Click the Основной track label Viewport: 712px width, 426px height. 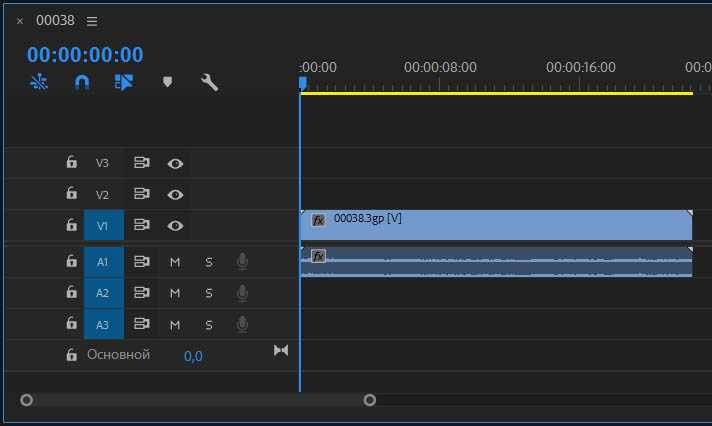click(x=119, y=355)
